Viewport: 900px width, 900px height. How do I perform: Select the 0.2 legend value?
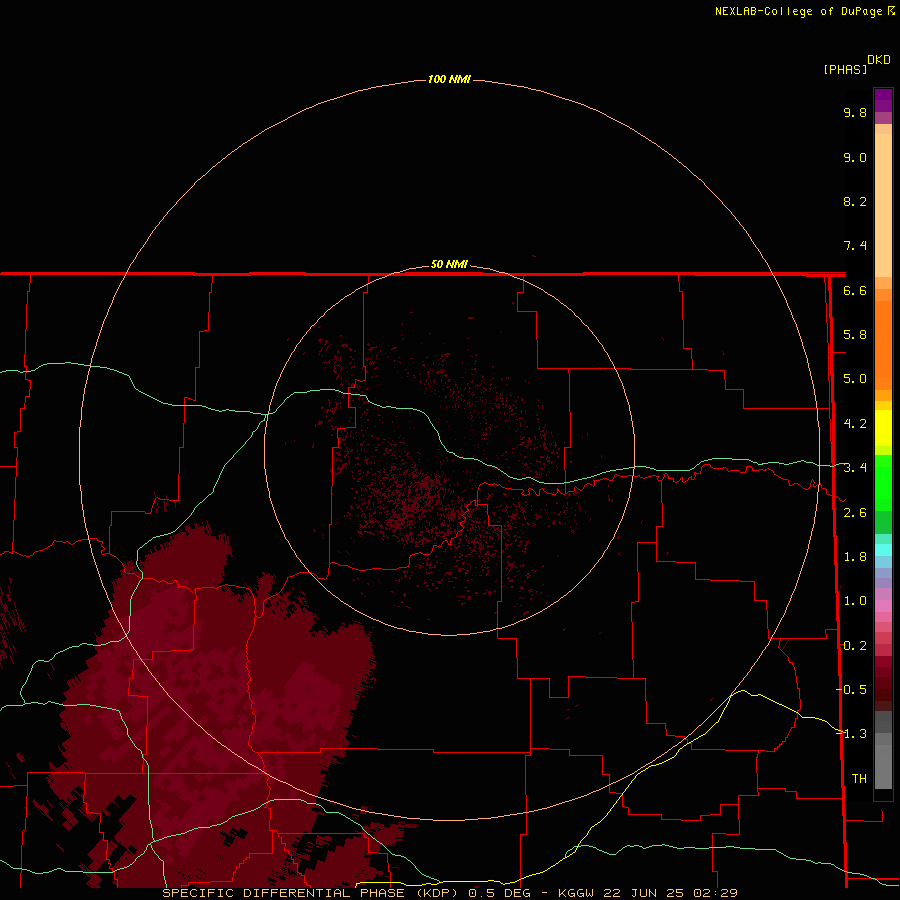point(855,646)
